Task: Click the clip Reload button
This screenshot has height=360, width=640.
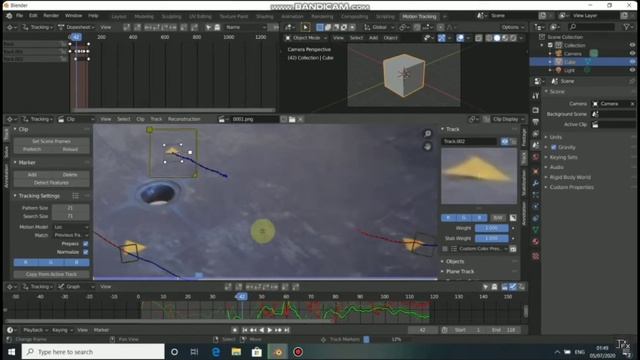Action: 70,149
